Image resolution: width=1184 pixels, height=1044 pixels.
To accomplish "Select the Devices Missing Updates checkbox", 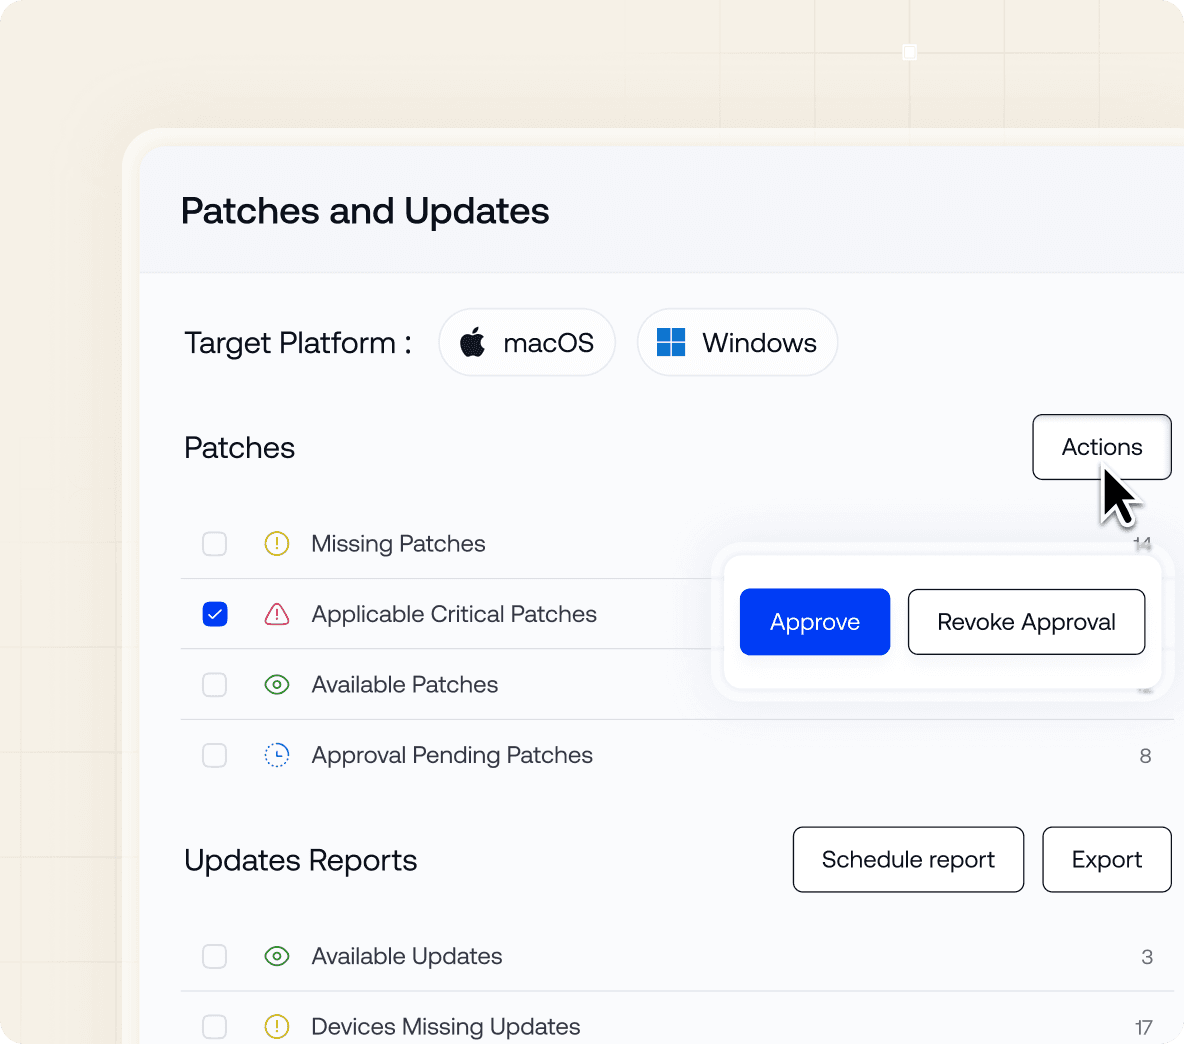I will 214,1027.
